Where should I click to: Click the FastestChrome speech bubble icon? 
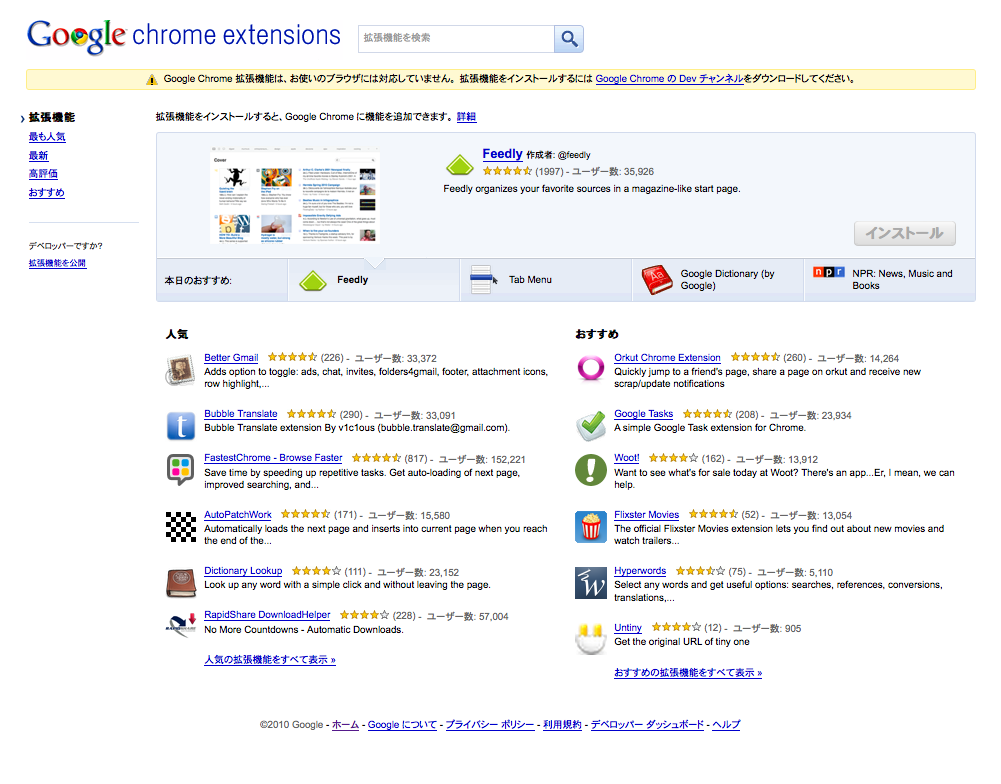(181, 470)
